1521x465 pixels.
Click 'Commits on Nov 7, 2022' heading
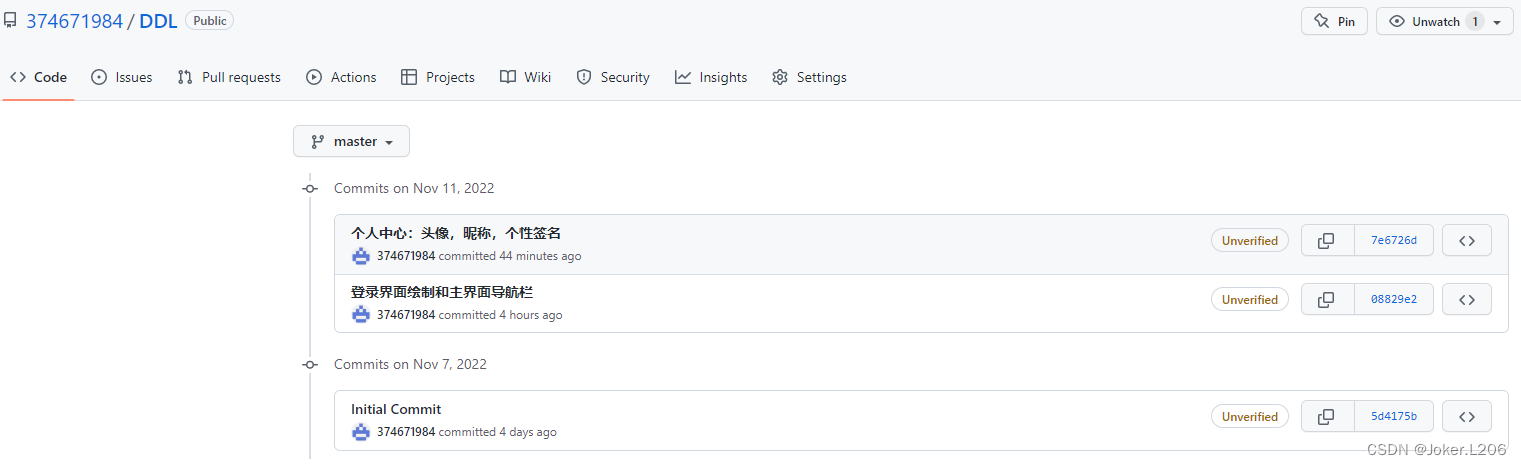(x=410, y=364)
